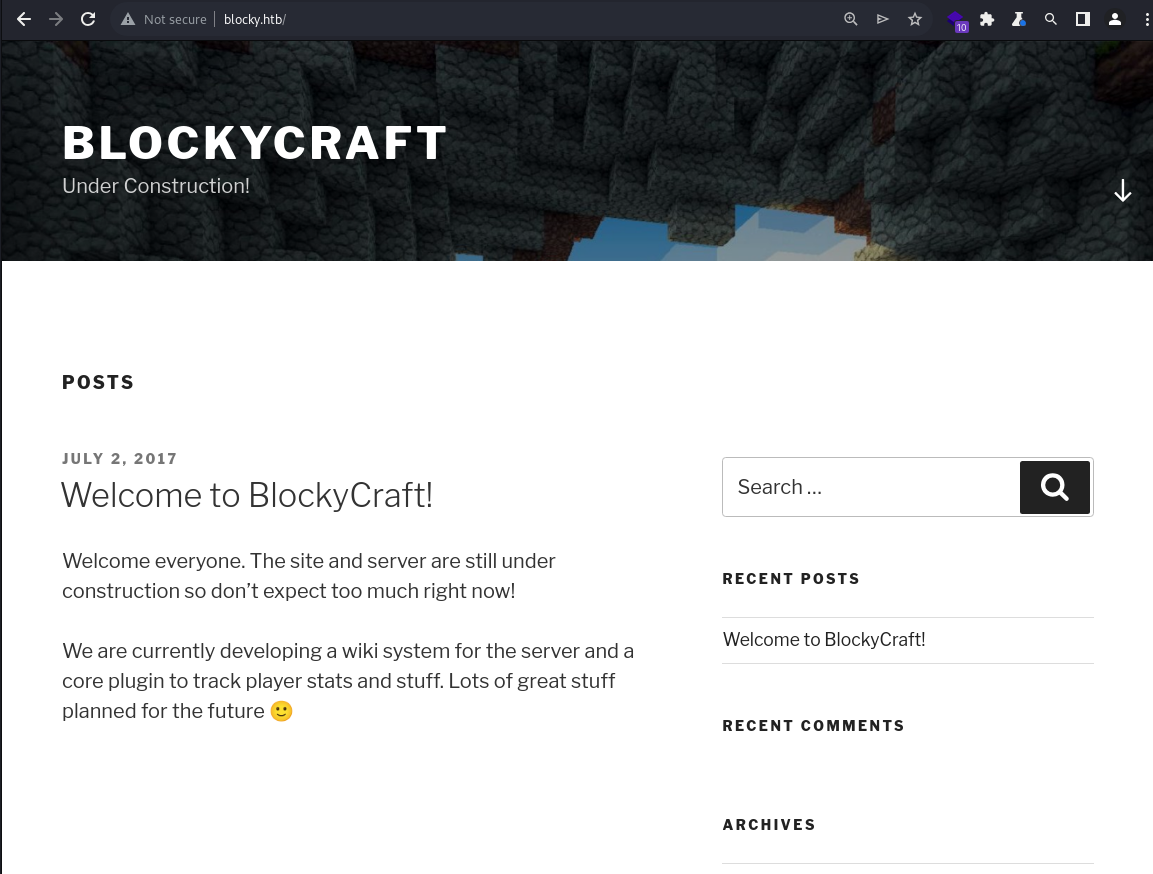
Task: Click the toolbar search magnifier icon
Action: (x=1051, y=19)
